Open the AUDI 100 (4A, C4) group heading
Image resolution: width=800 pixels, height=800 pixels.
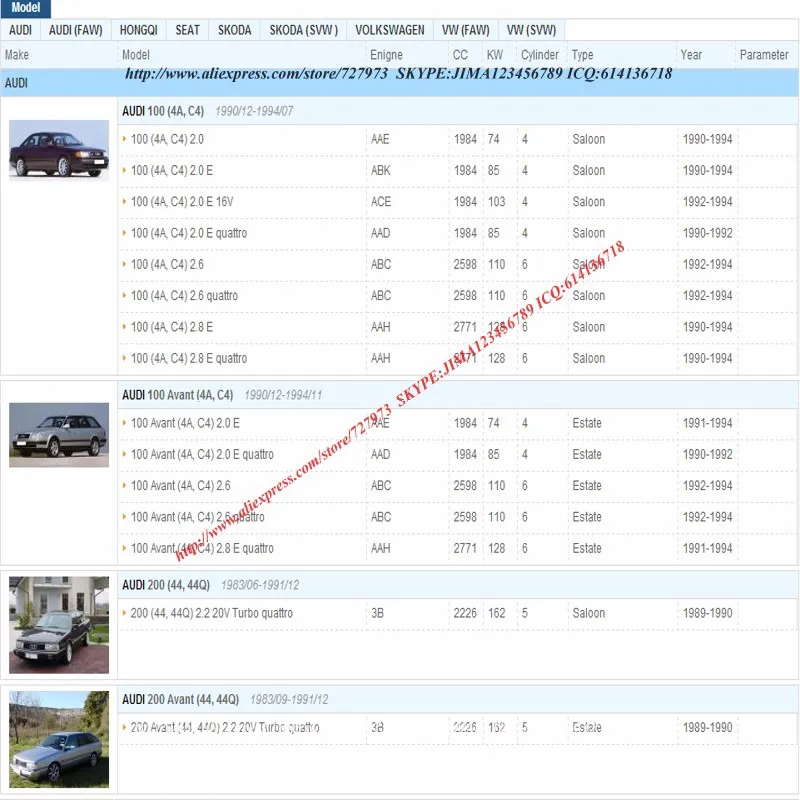pos(163,111)
